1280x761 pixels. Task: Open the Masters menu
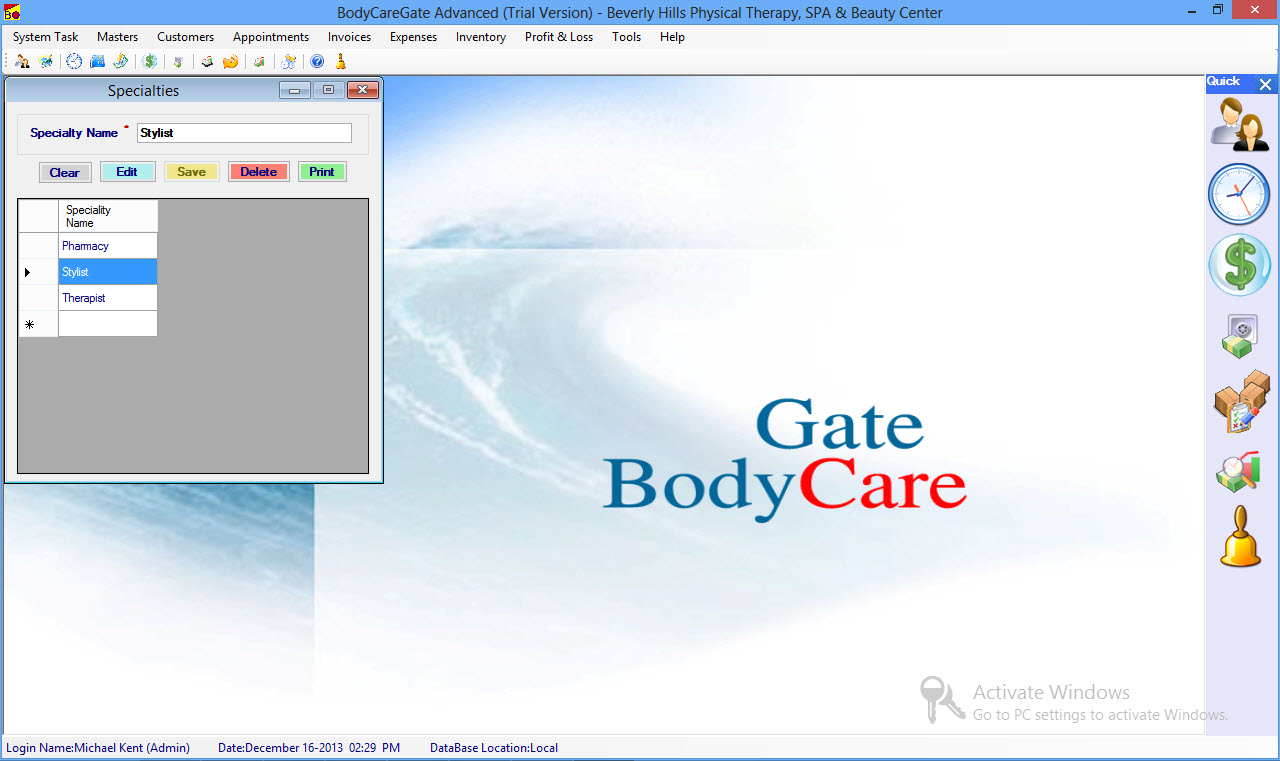point(117,37)
